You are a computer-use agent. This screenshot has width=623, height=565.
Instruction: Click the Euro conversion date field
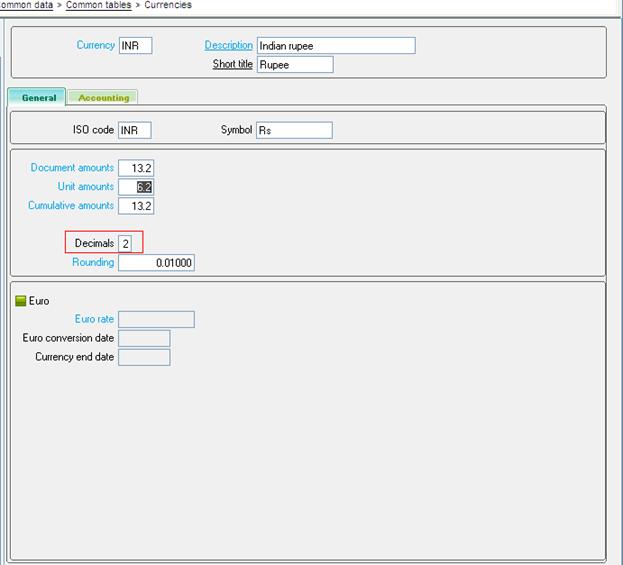pyautogui.click(x=144, y=338)
